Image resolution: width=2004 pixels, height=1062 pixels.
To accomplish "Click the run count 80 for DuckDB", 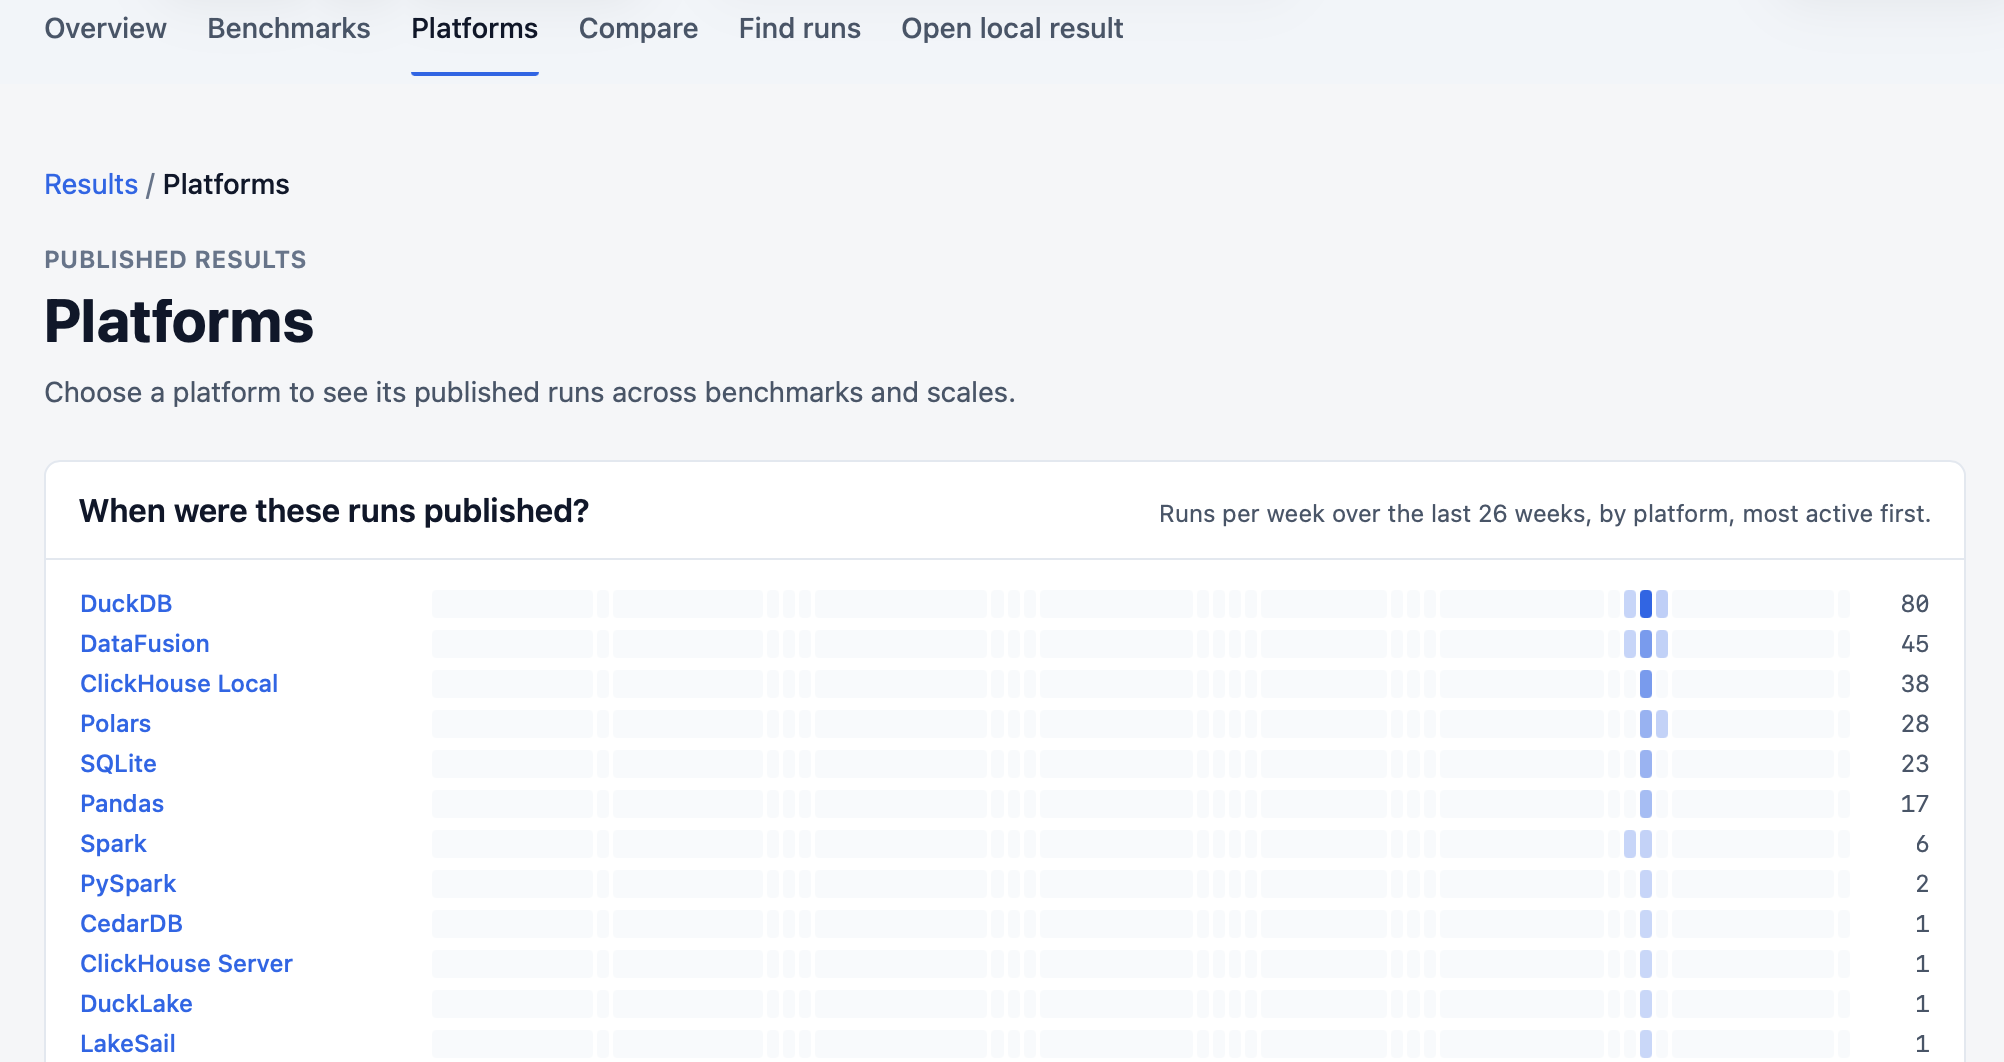I will pos(1914,604).
